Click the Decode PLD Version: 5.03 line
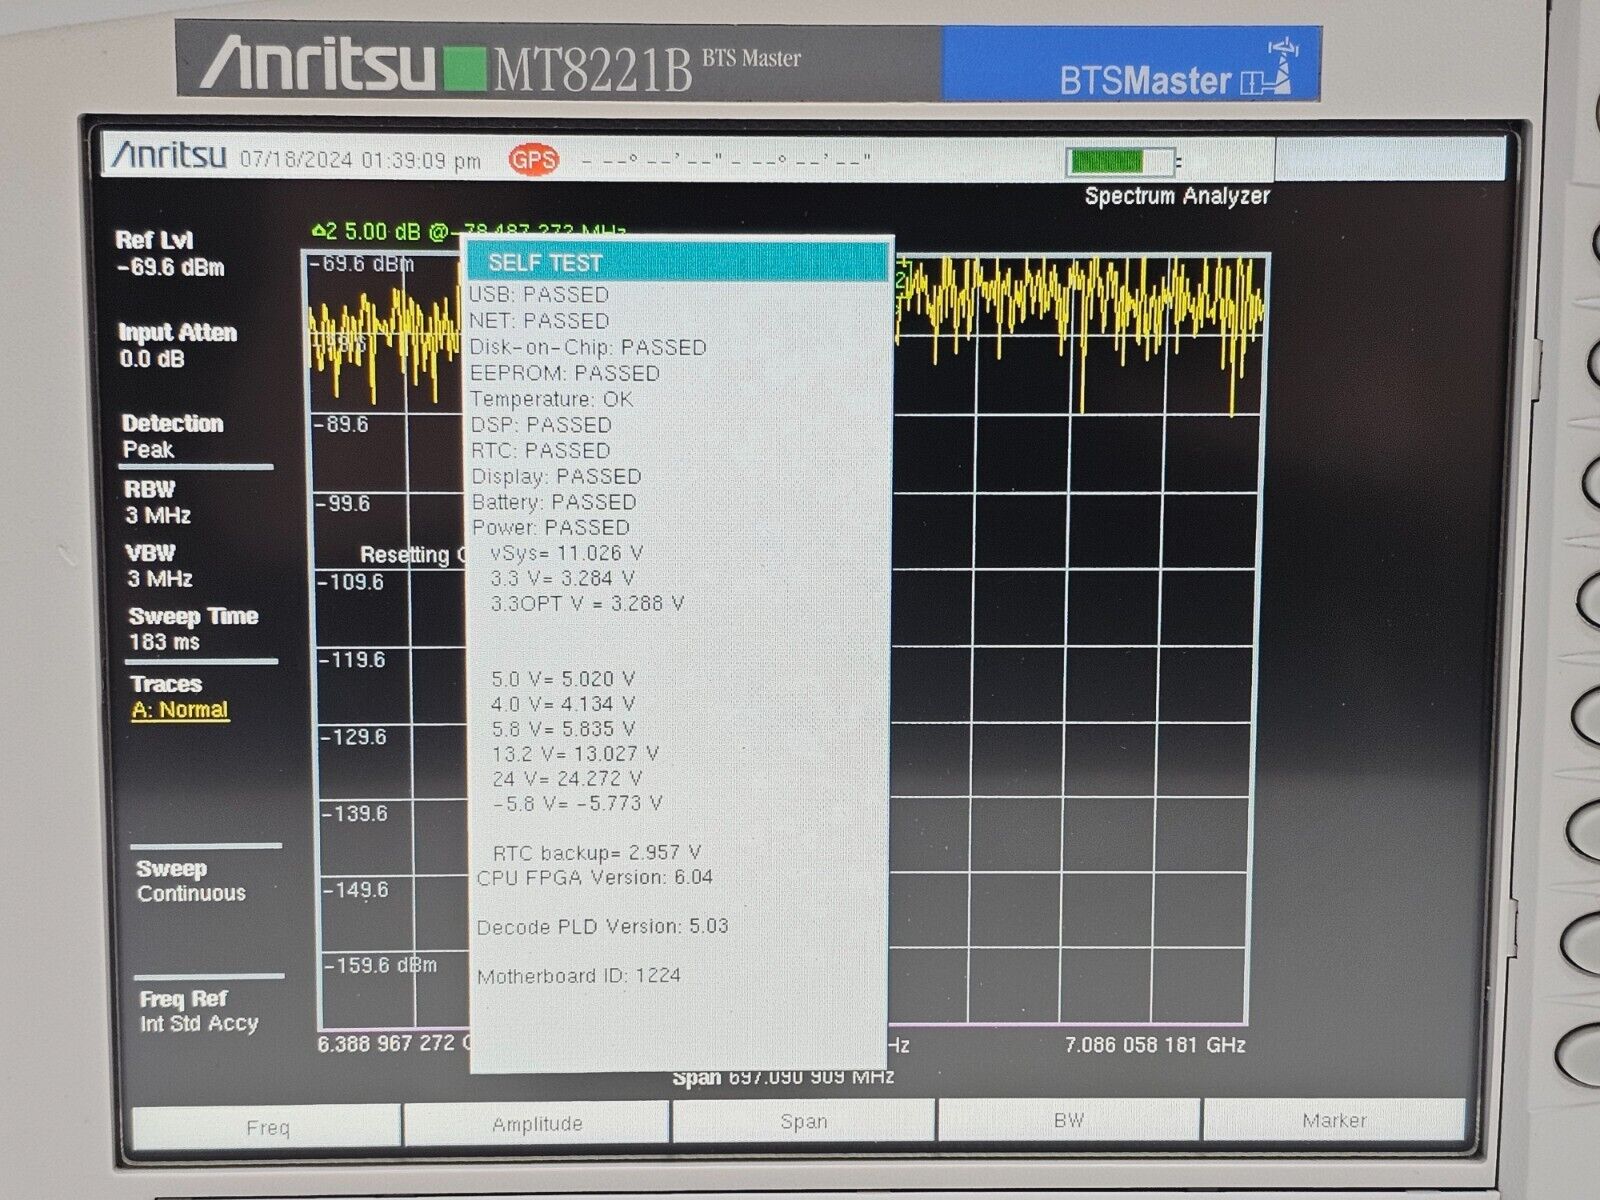Screen dimensions: 1600x1200 coord(603,927)
